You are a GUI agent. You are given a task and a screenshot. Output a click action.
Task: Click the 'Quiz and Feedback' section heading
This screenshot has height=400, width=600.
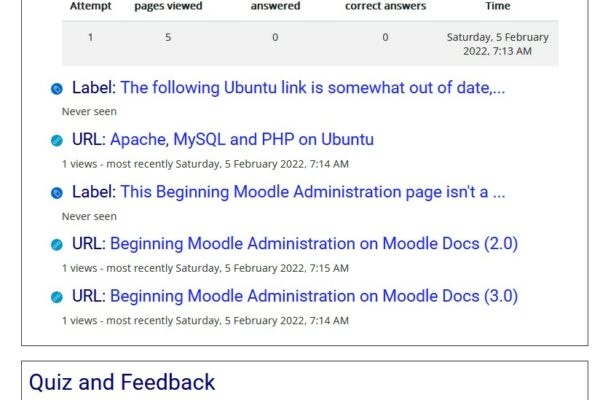pos(121,382)
